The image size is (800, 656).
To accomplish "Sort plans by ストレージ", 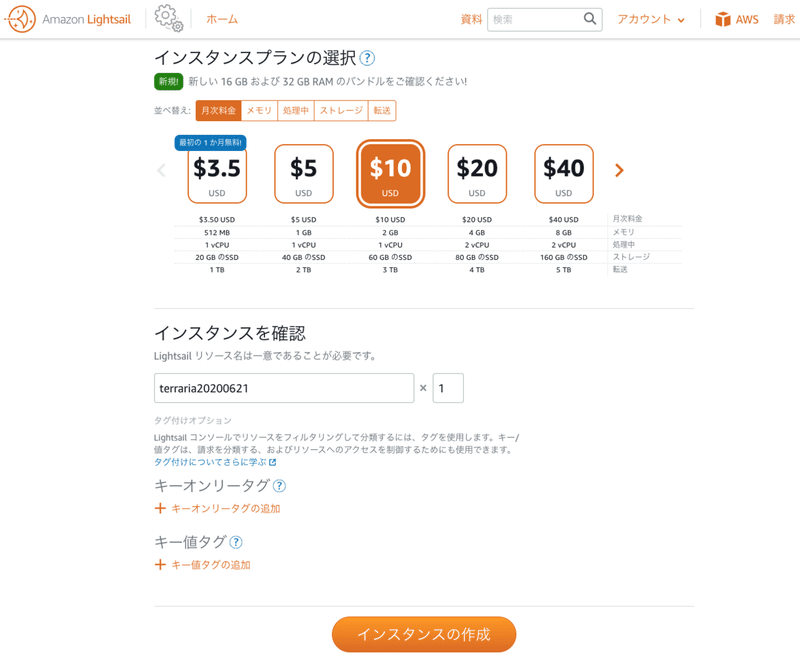I will point(341,110).
